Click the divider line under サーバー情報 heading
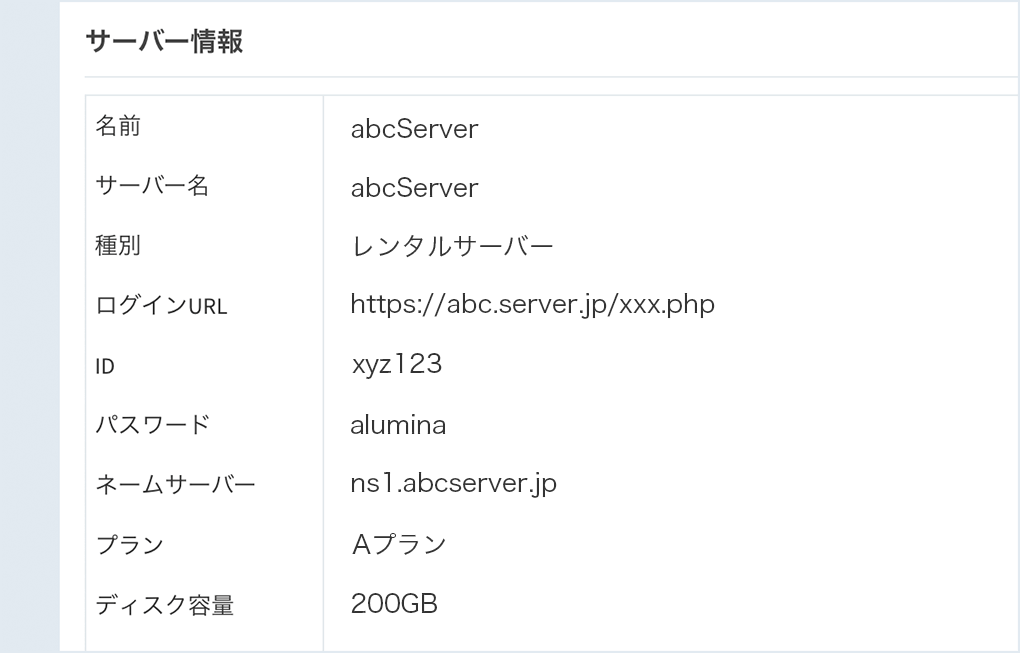1020x653 pixels. coord(552,77)
